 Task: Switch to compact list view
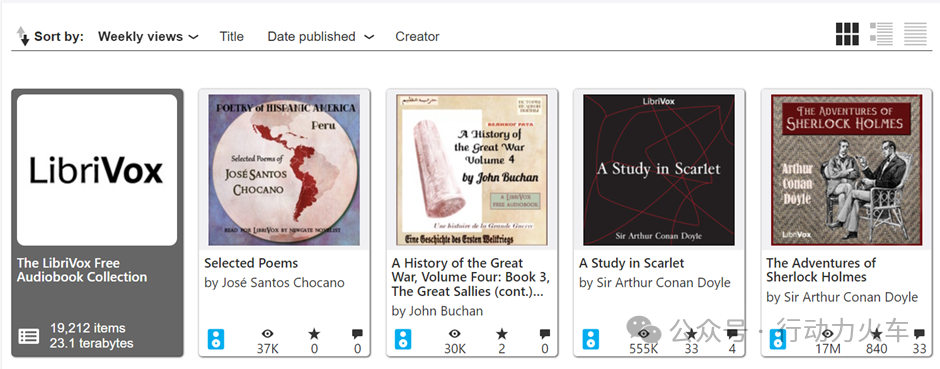(x=915, y=34)
